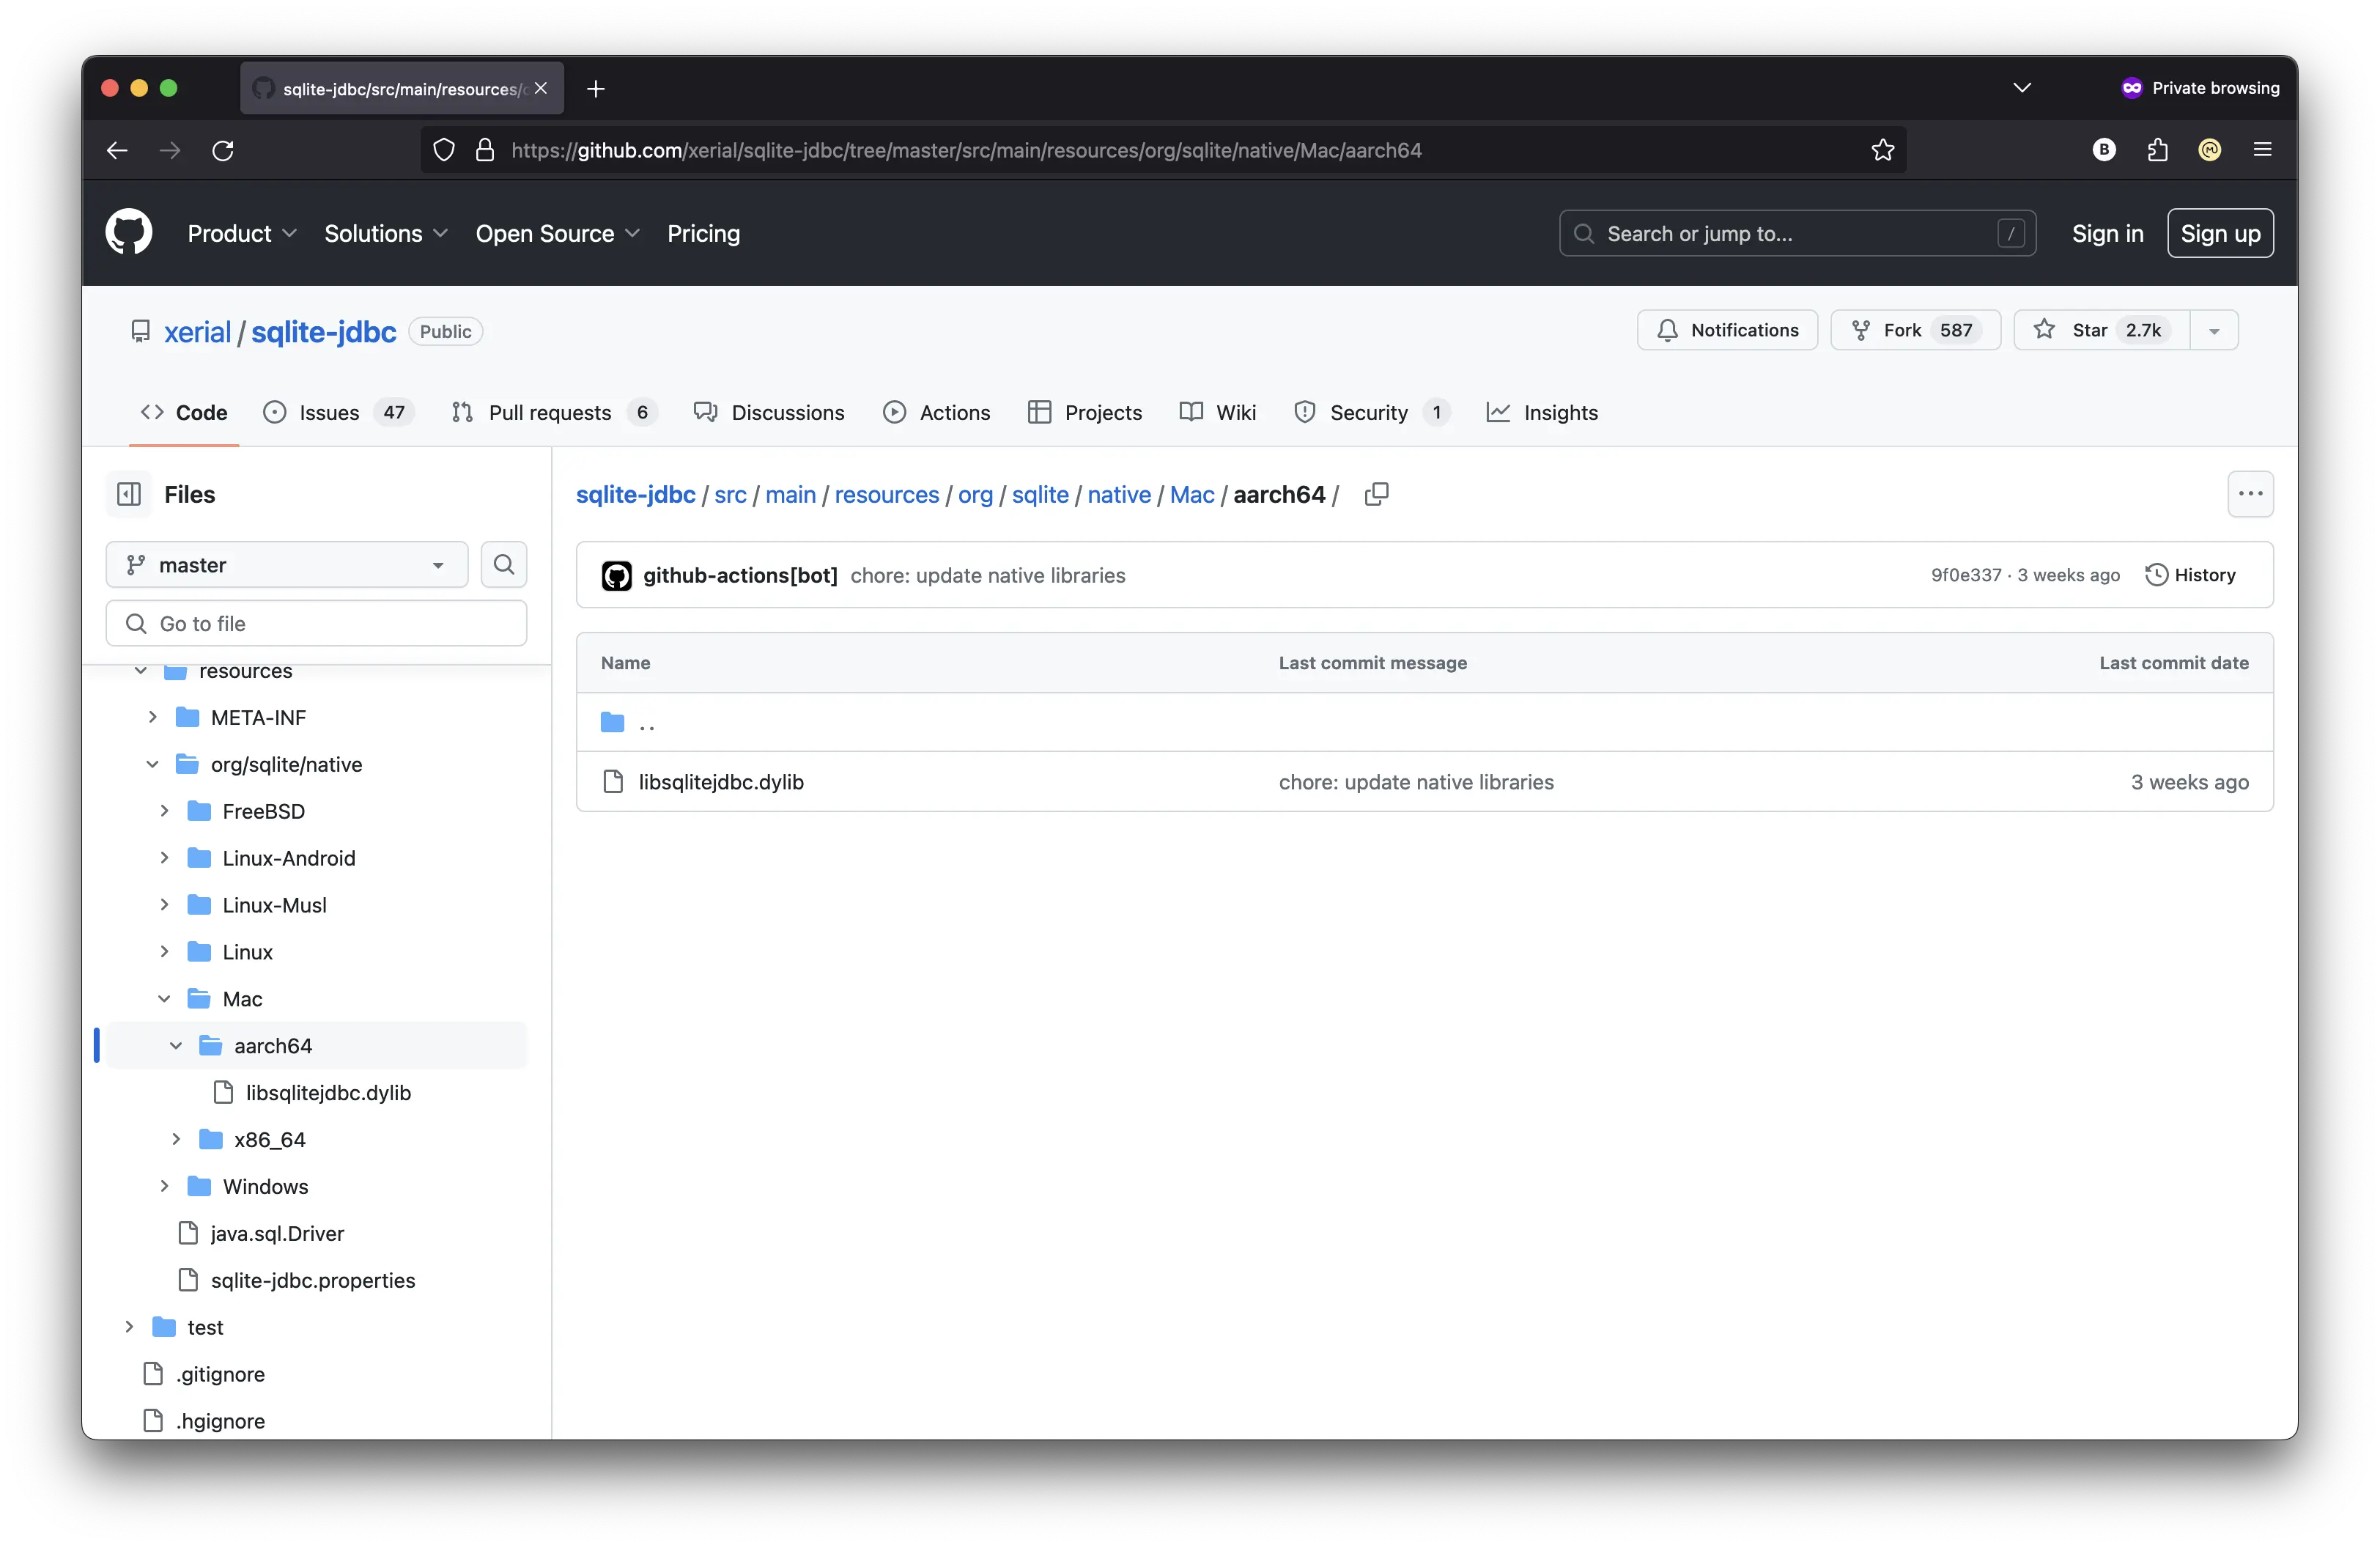
Task: Click the browser URL address bar
Action: coord(1163,150)
